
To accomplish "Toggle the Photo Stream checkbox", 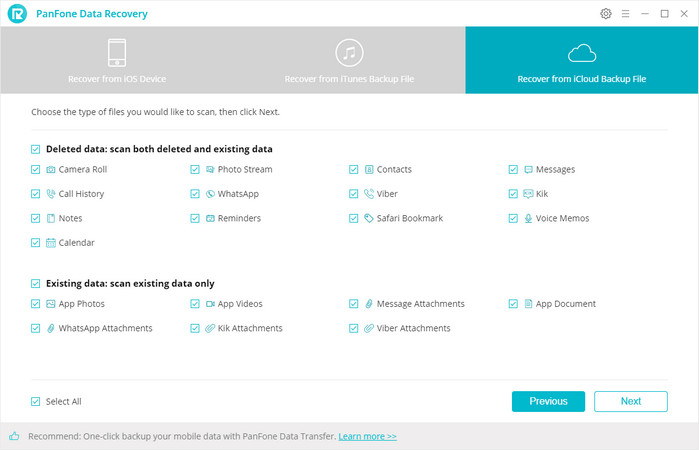I will click(195, 169).
